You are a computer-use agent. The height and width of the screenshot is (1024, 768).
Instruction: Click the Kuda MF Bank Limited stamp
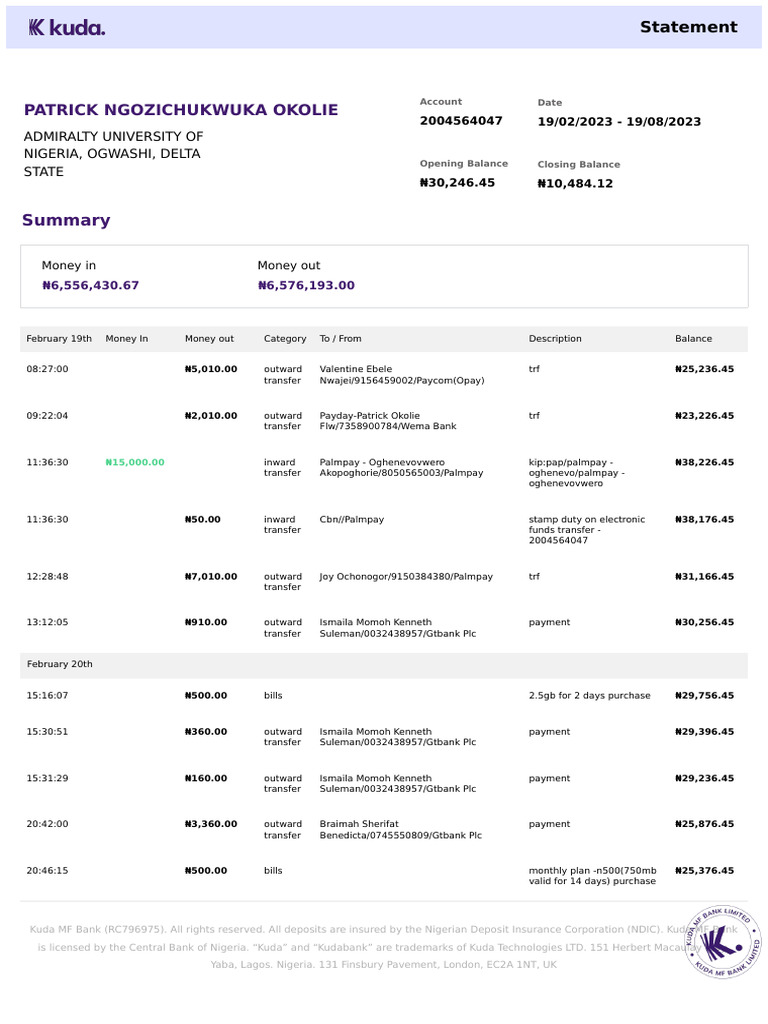point(722,939)
